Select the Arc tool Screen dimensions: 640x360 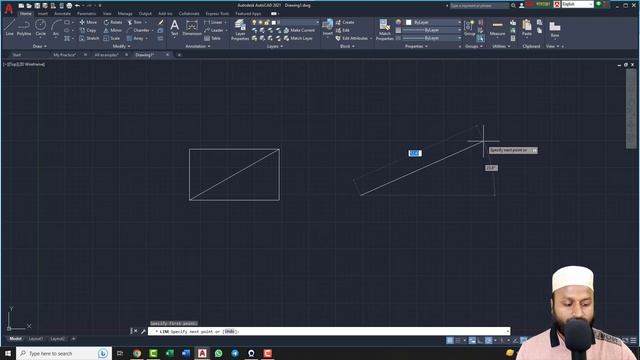[56, 28]
